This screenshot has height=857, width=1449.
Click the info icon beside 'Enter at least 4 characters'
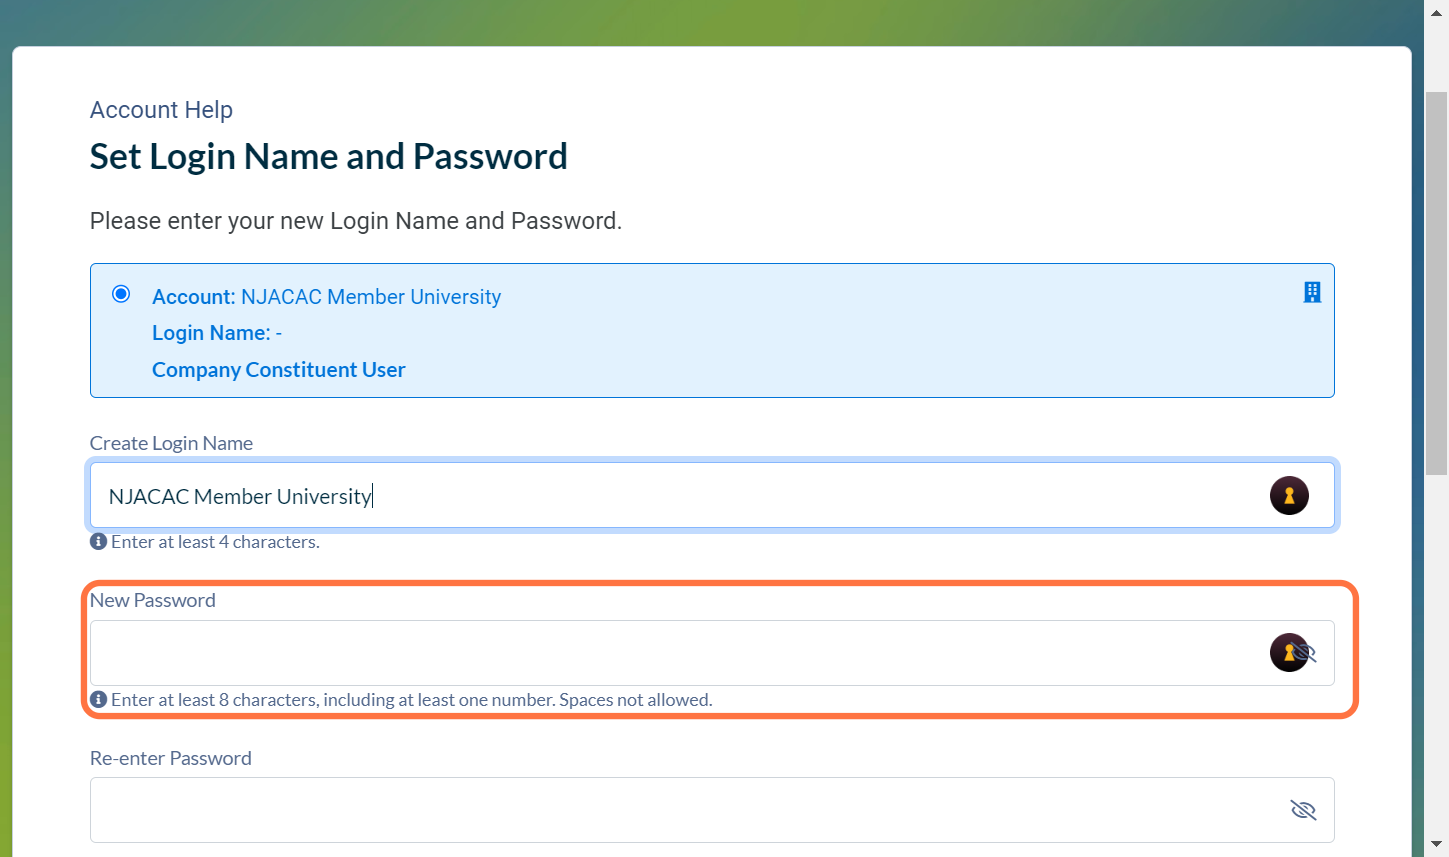coord(98,542)
